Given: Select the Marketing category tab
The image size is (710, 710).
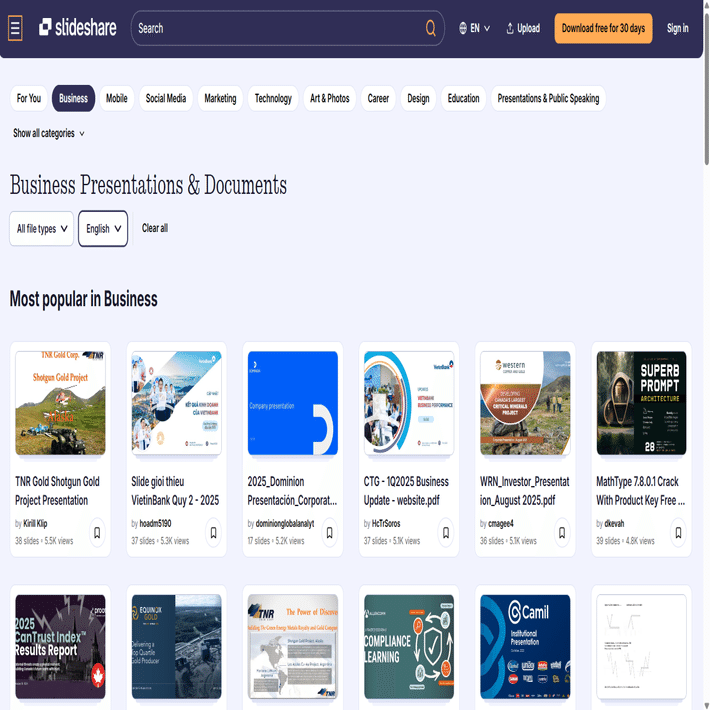Looking at the screenshot, I should (x=220, y=98).
